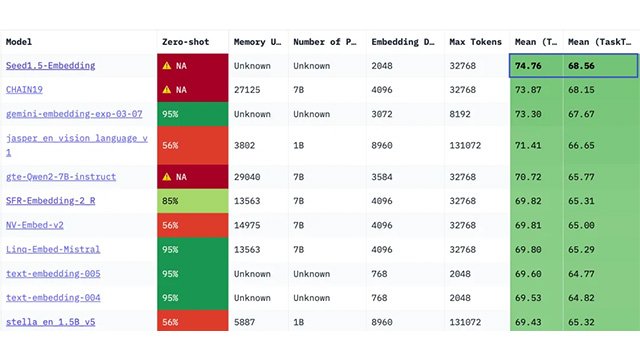Viewport: 640px width, 360px height.
Task: Click the Max Tokens column header
Action: 477,42
